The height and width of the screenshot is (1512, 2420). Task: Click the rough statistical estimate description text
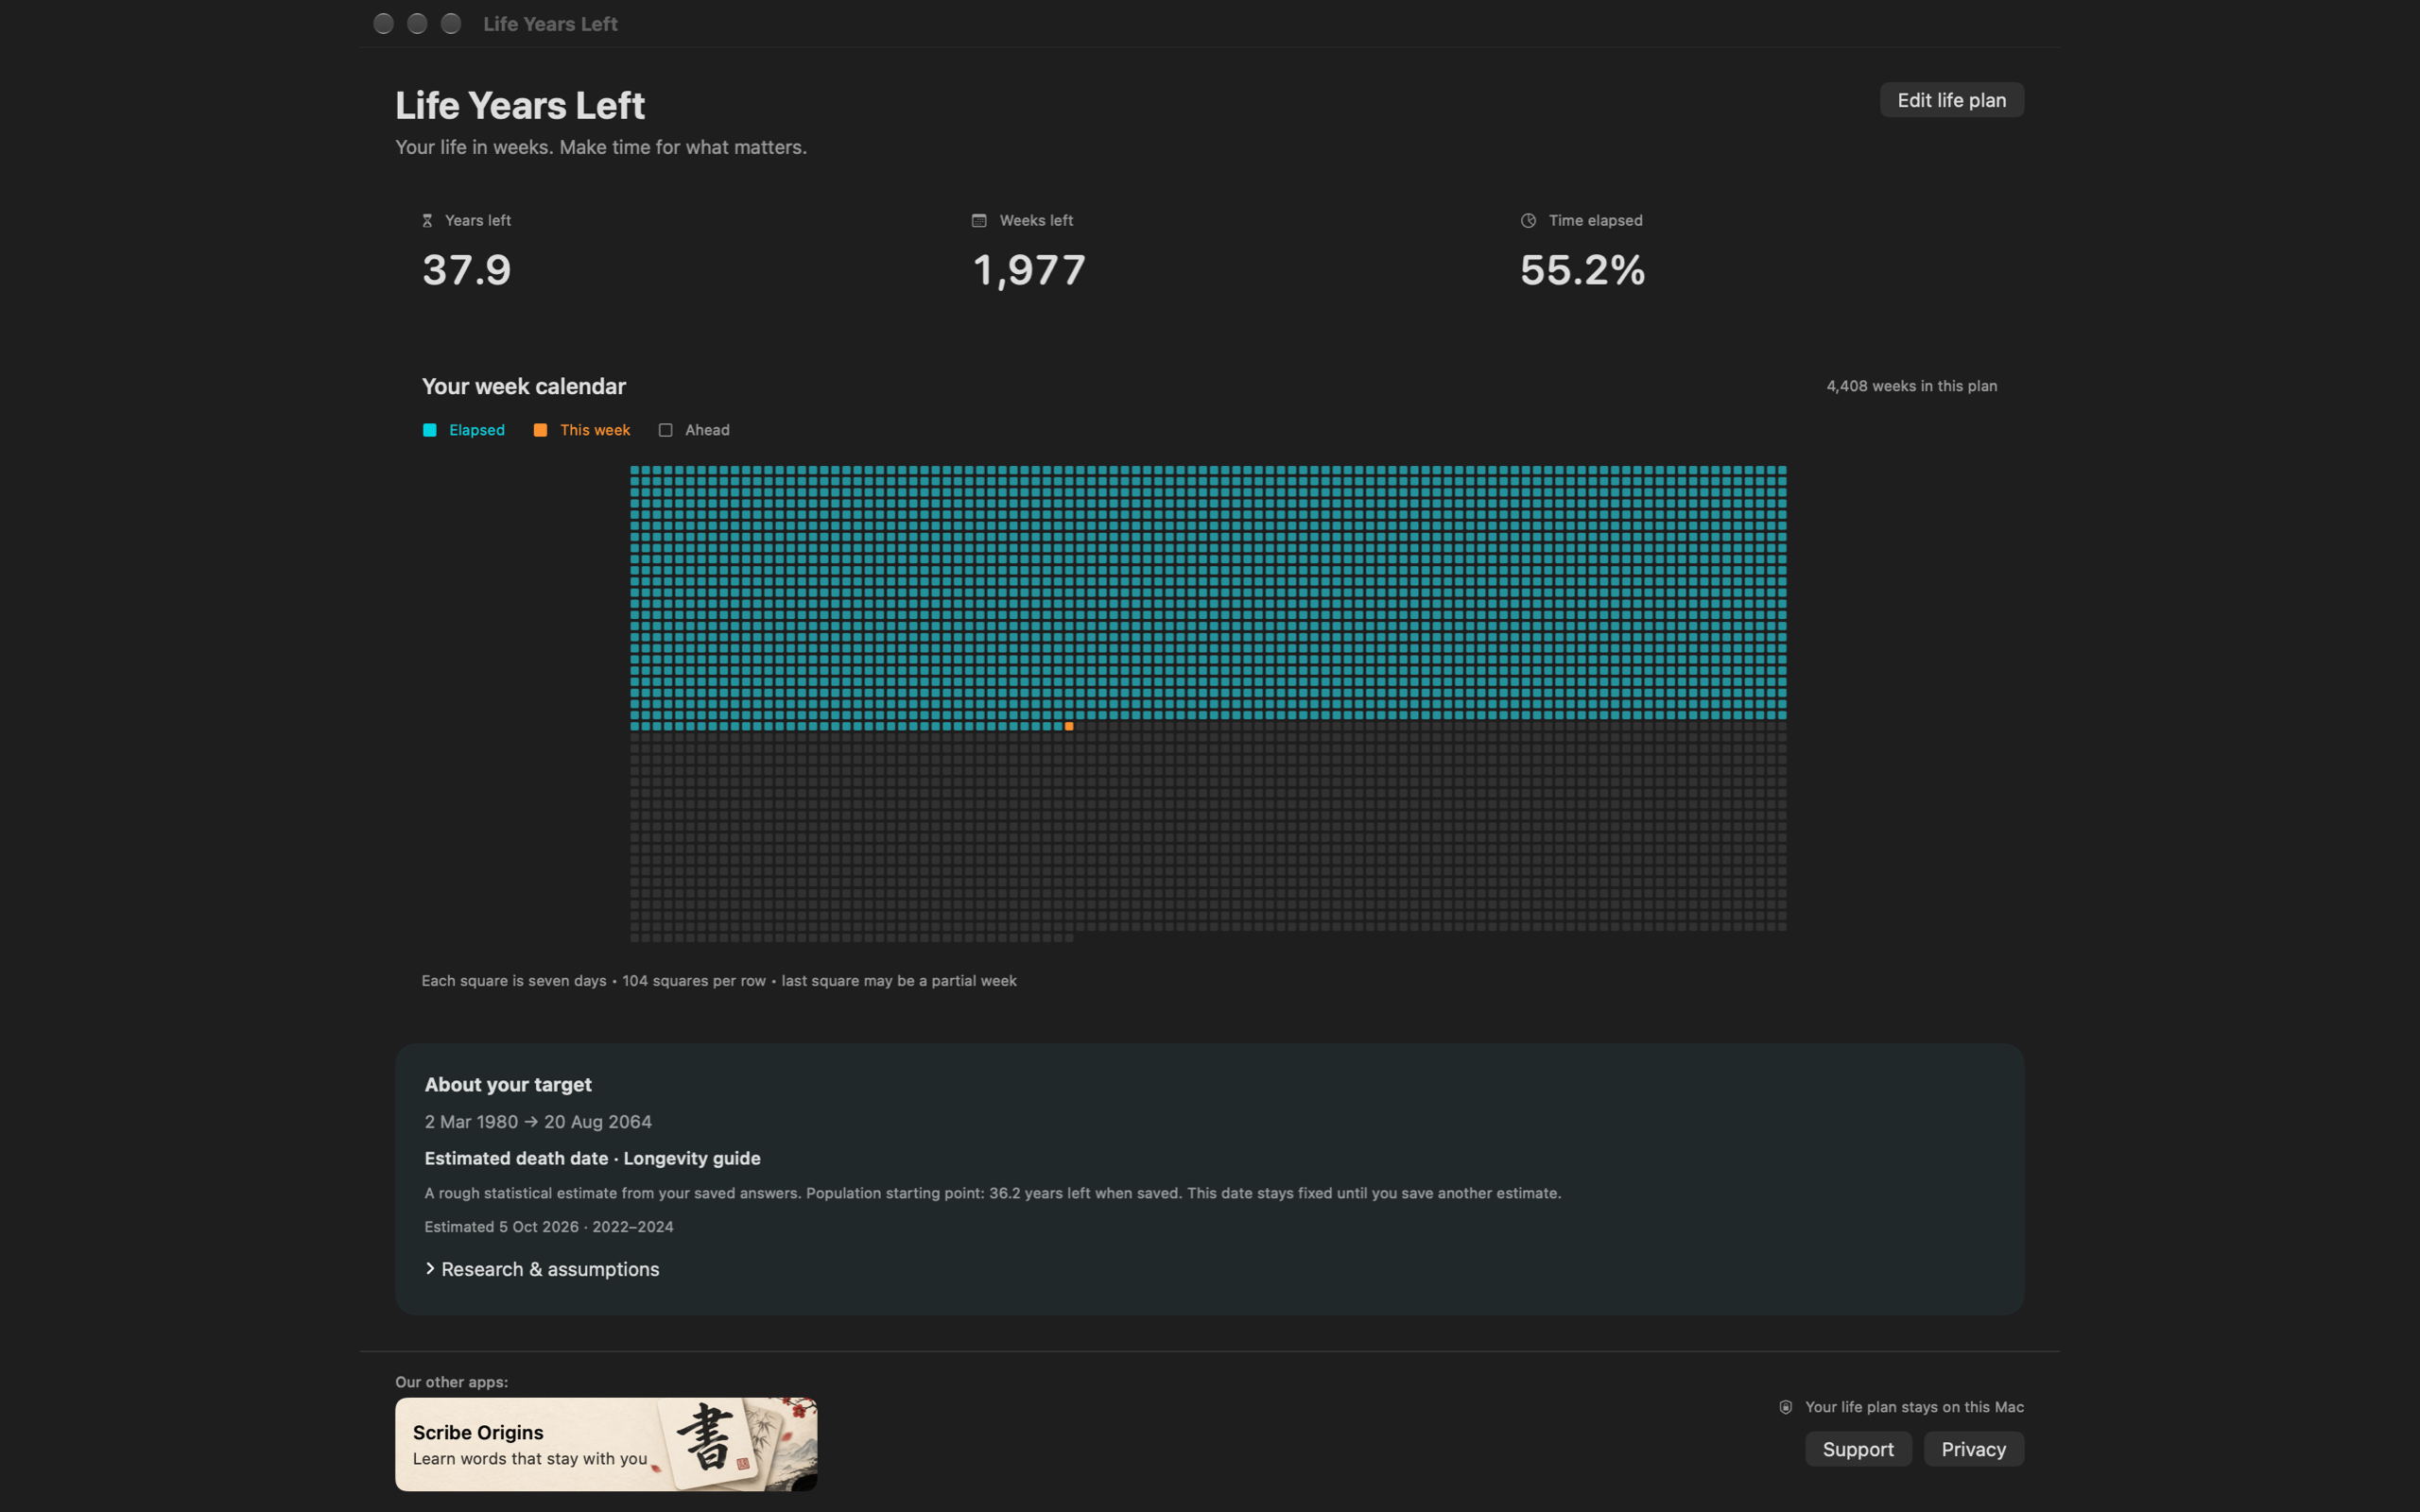992,1193
